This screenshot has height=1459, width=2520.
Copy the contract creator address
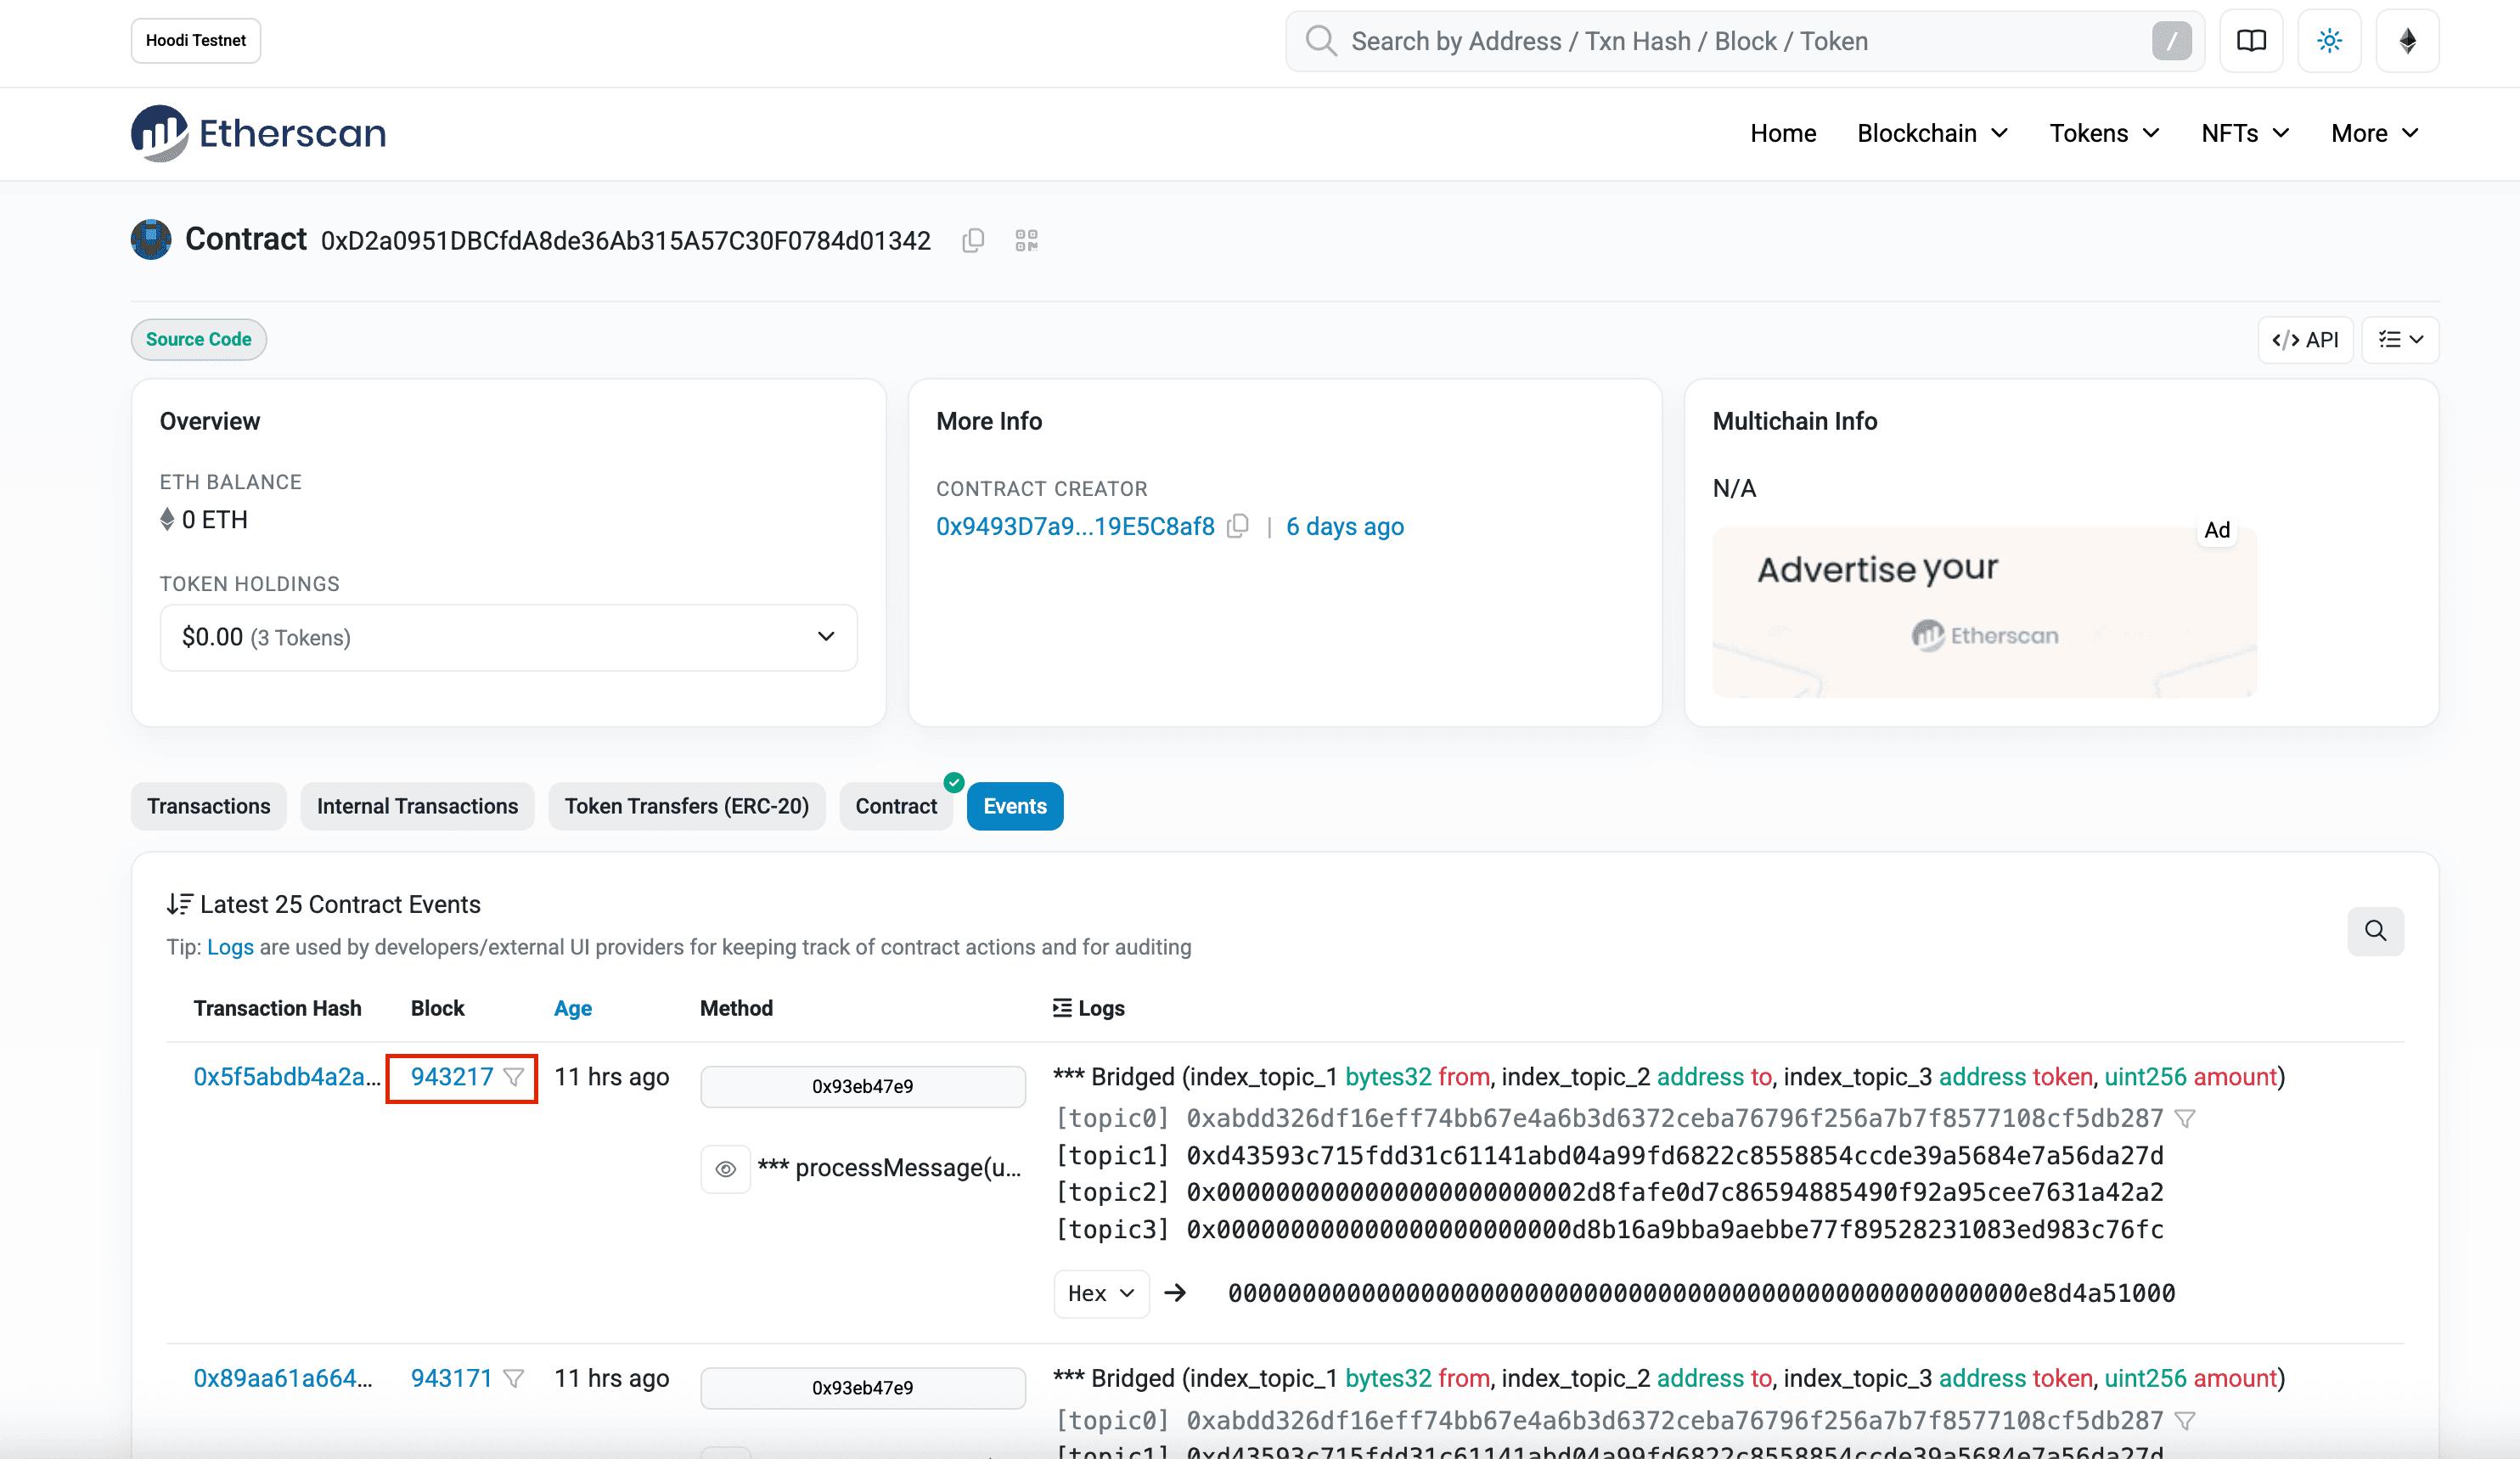1237,526
